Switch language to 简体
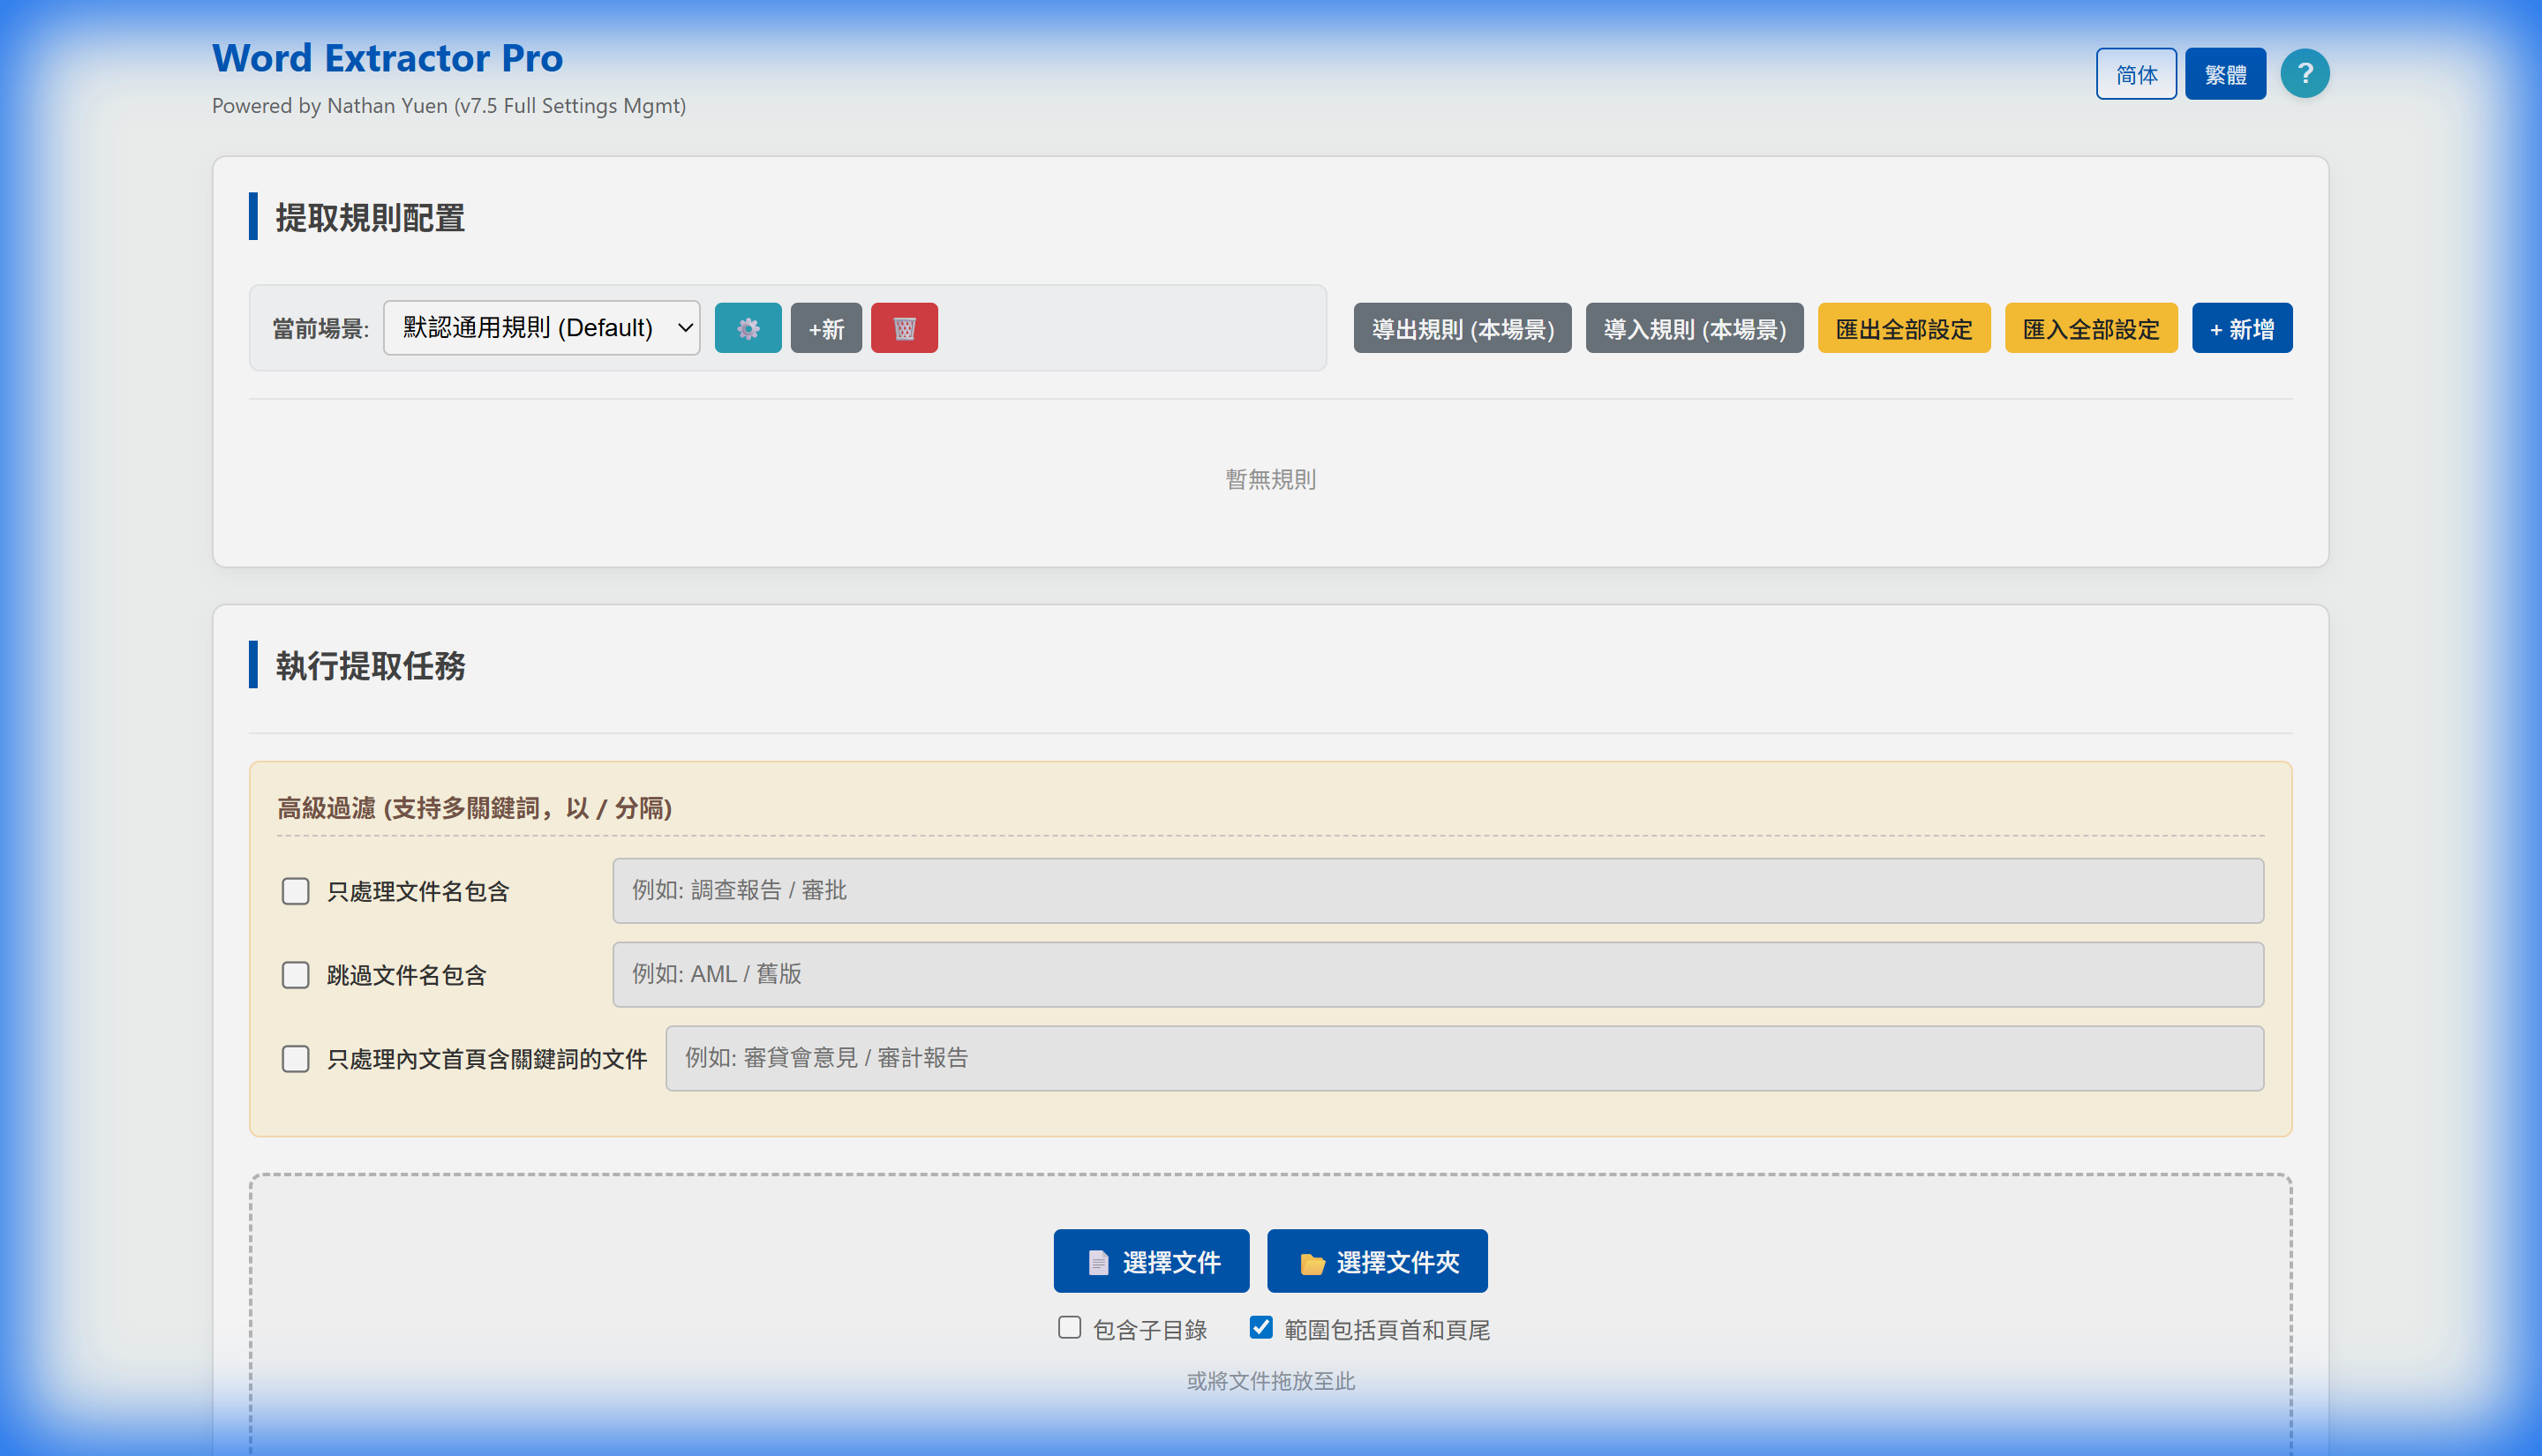This screenshot has height=1456, width=2542. click(2136, 72)
